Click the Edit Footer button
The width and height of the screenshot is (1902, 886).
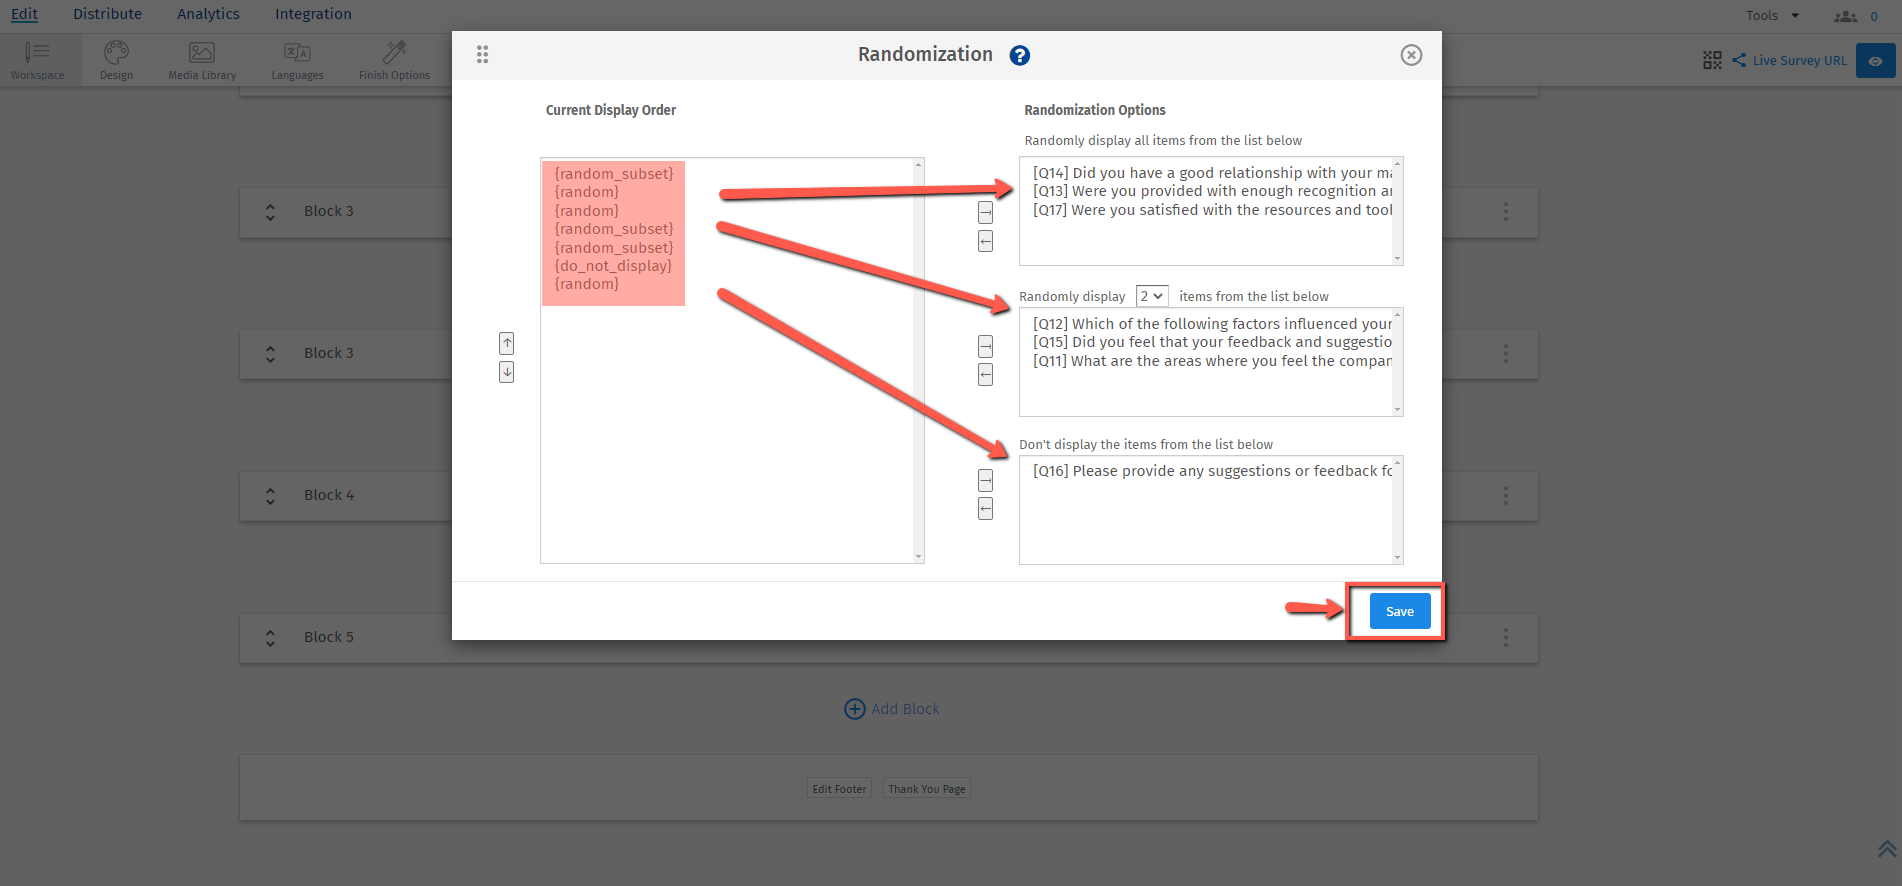[x=839, y=789]
